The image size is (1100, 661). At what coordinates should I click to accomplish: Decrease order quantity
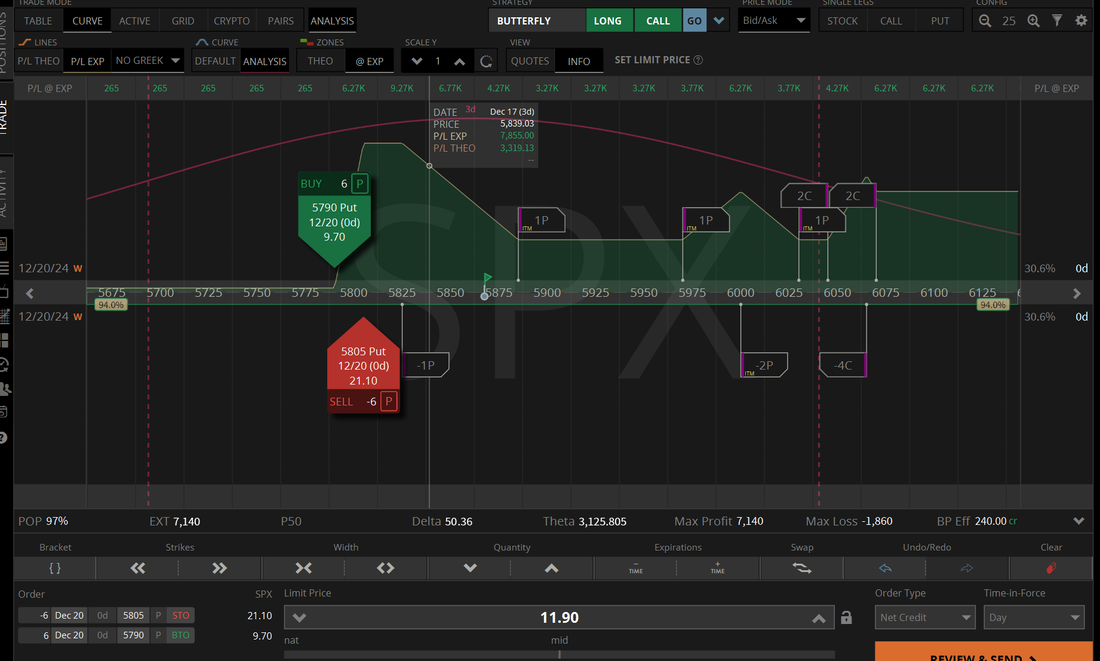470,568
